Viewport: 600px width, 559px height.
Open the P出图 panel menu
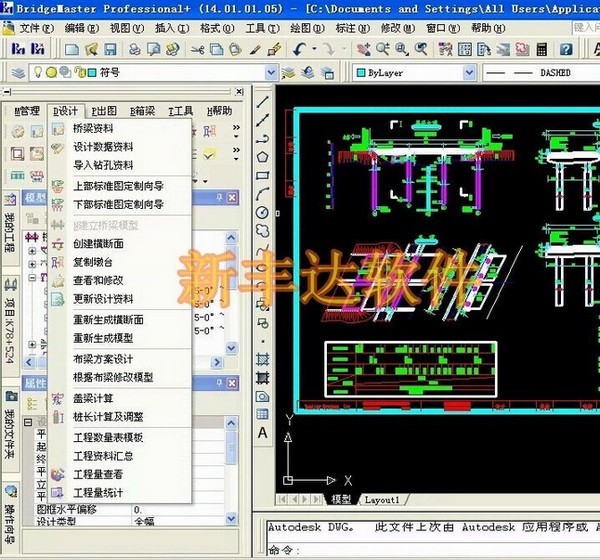[x=104, y=111]
